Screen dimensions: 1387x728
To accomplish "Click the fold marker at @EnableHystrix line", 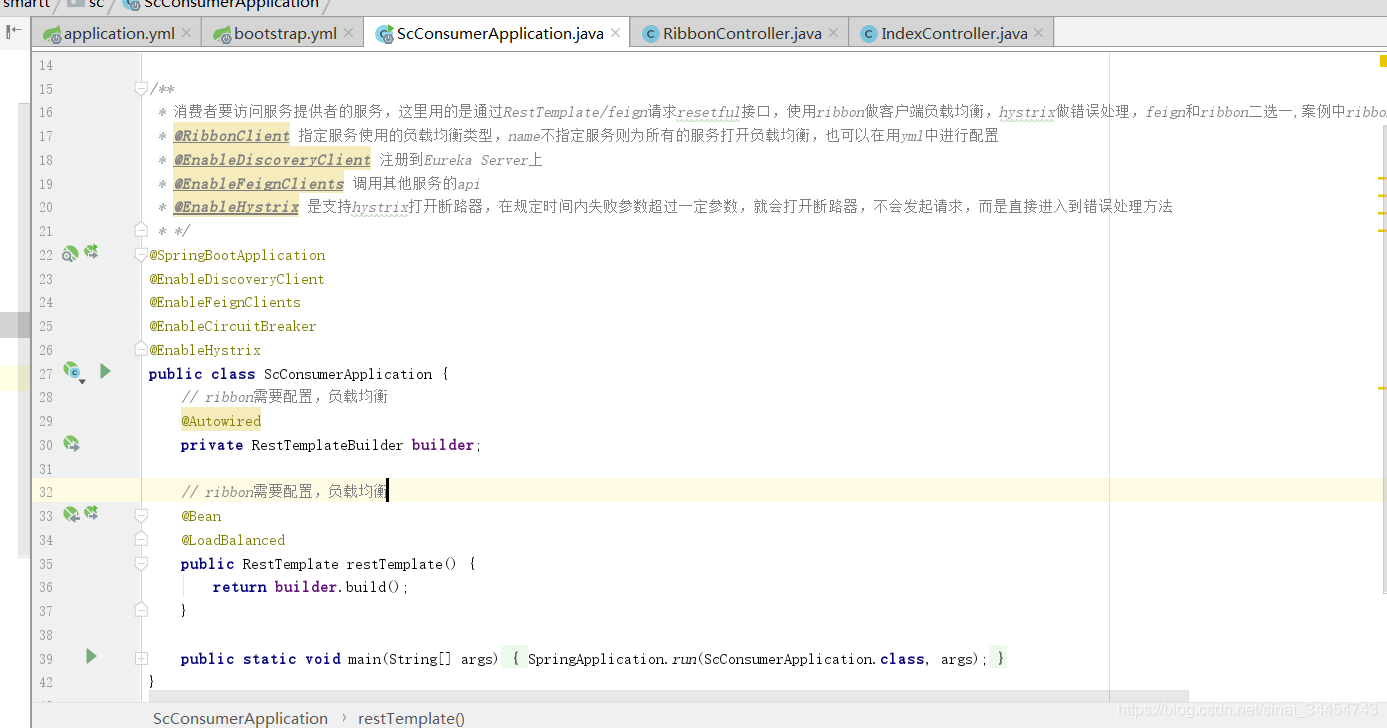I will 141,350.
